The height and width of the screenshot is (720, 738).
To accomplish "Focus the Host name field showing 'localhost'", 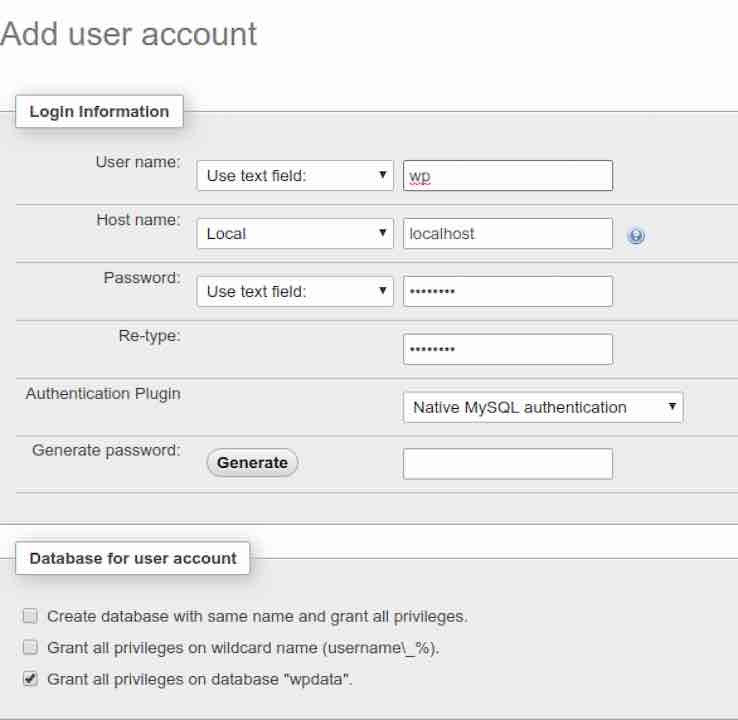I will [x=507, y=234].
